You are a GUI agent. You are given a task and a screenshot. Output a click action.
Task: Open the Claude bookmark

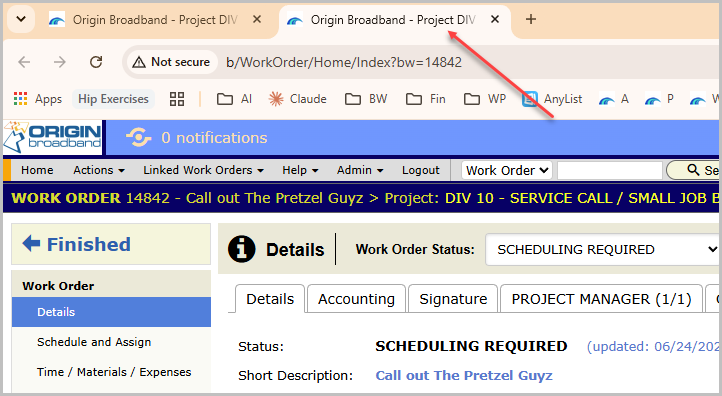(x=297, y=99)
